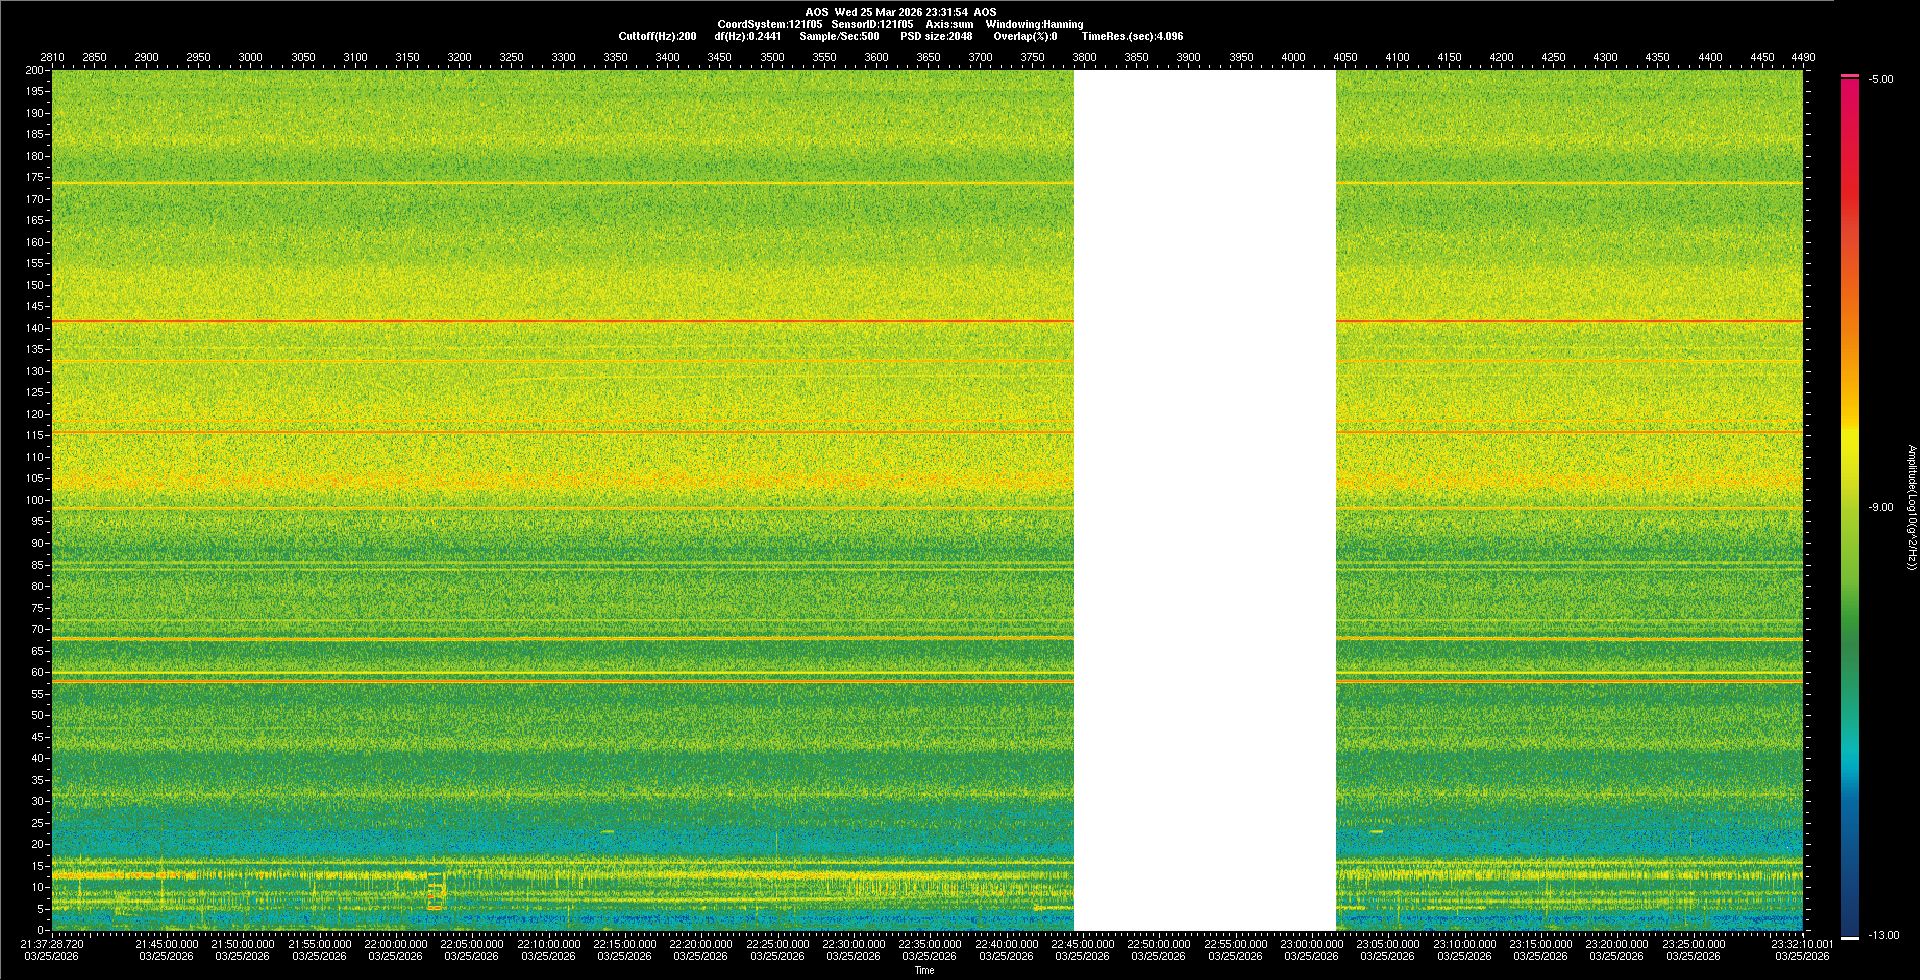1920x980 pixels.
Task: Click the 3500 tick on the top axis
Action: [772, 57]
